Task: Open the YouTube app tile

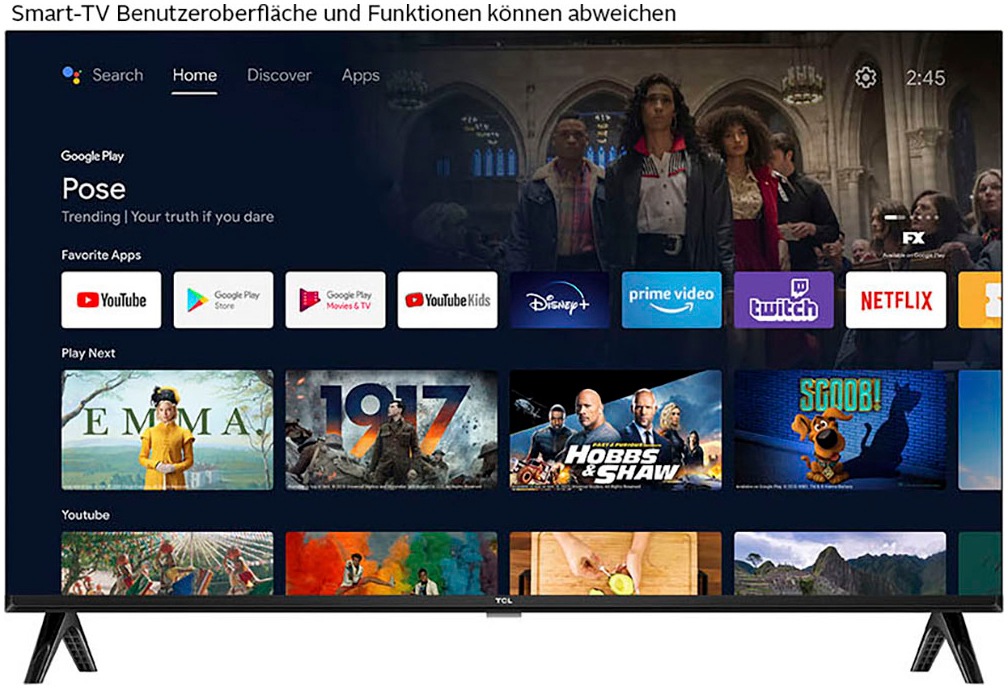Action: pyautogui.click(x=111, y=300)
